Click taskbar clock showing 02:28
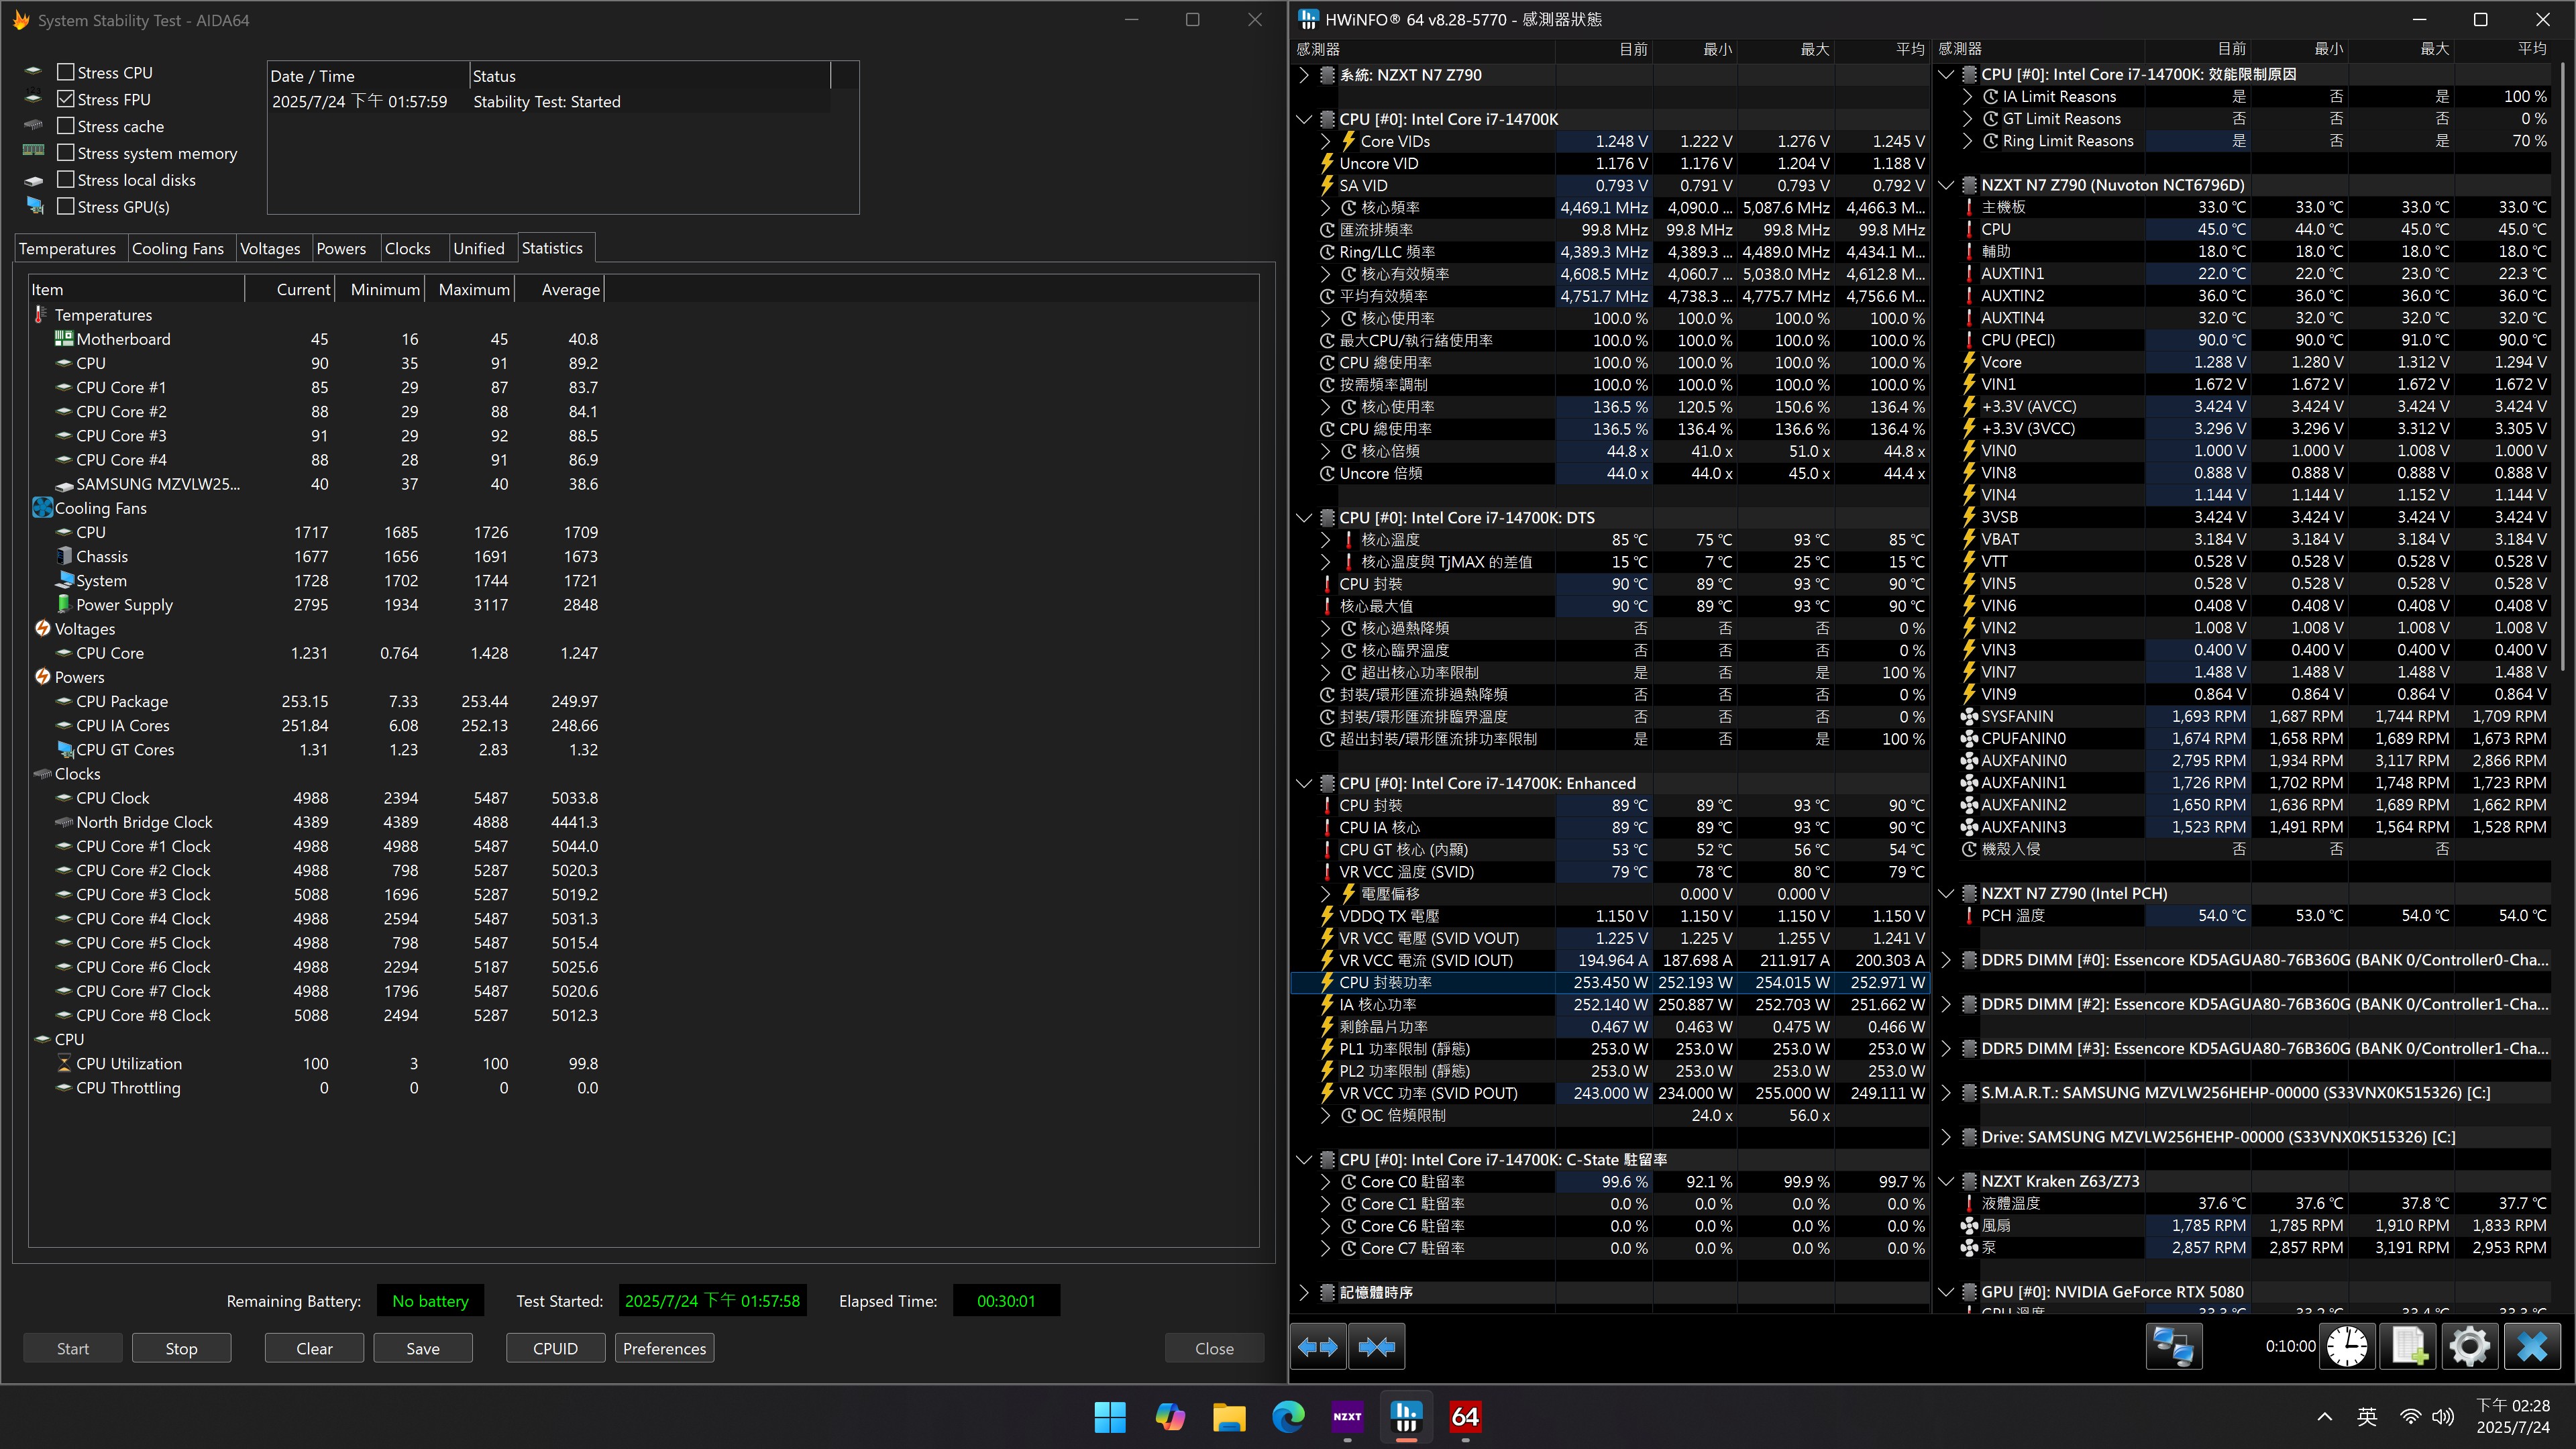 (2513, 1416)
